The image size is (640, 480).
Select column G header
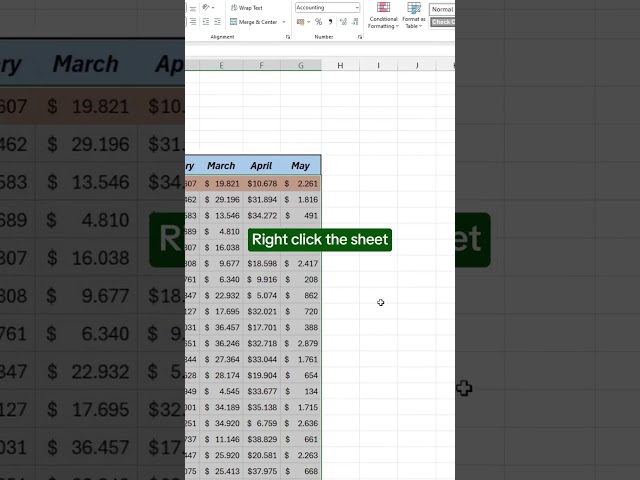point(301,65)
